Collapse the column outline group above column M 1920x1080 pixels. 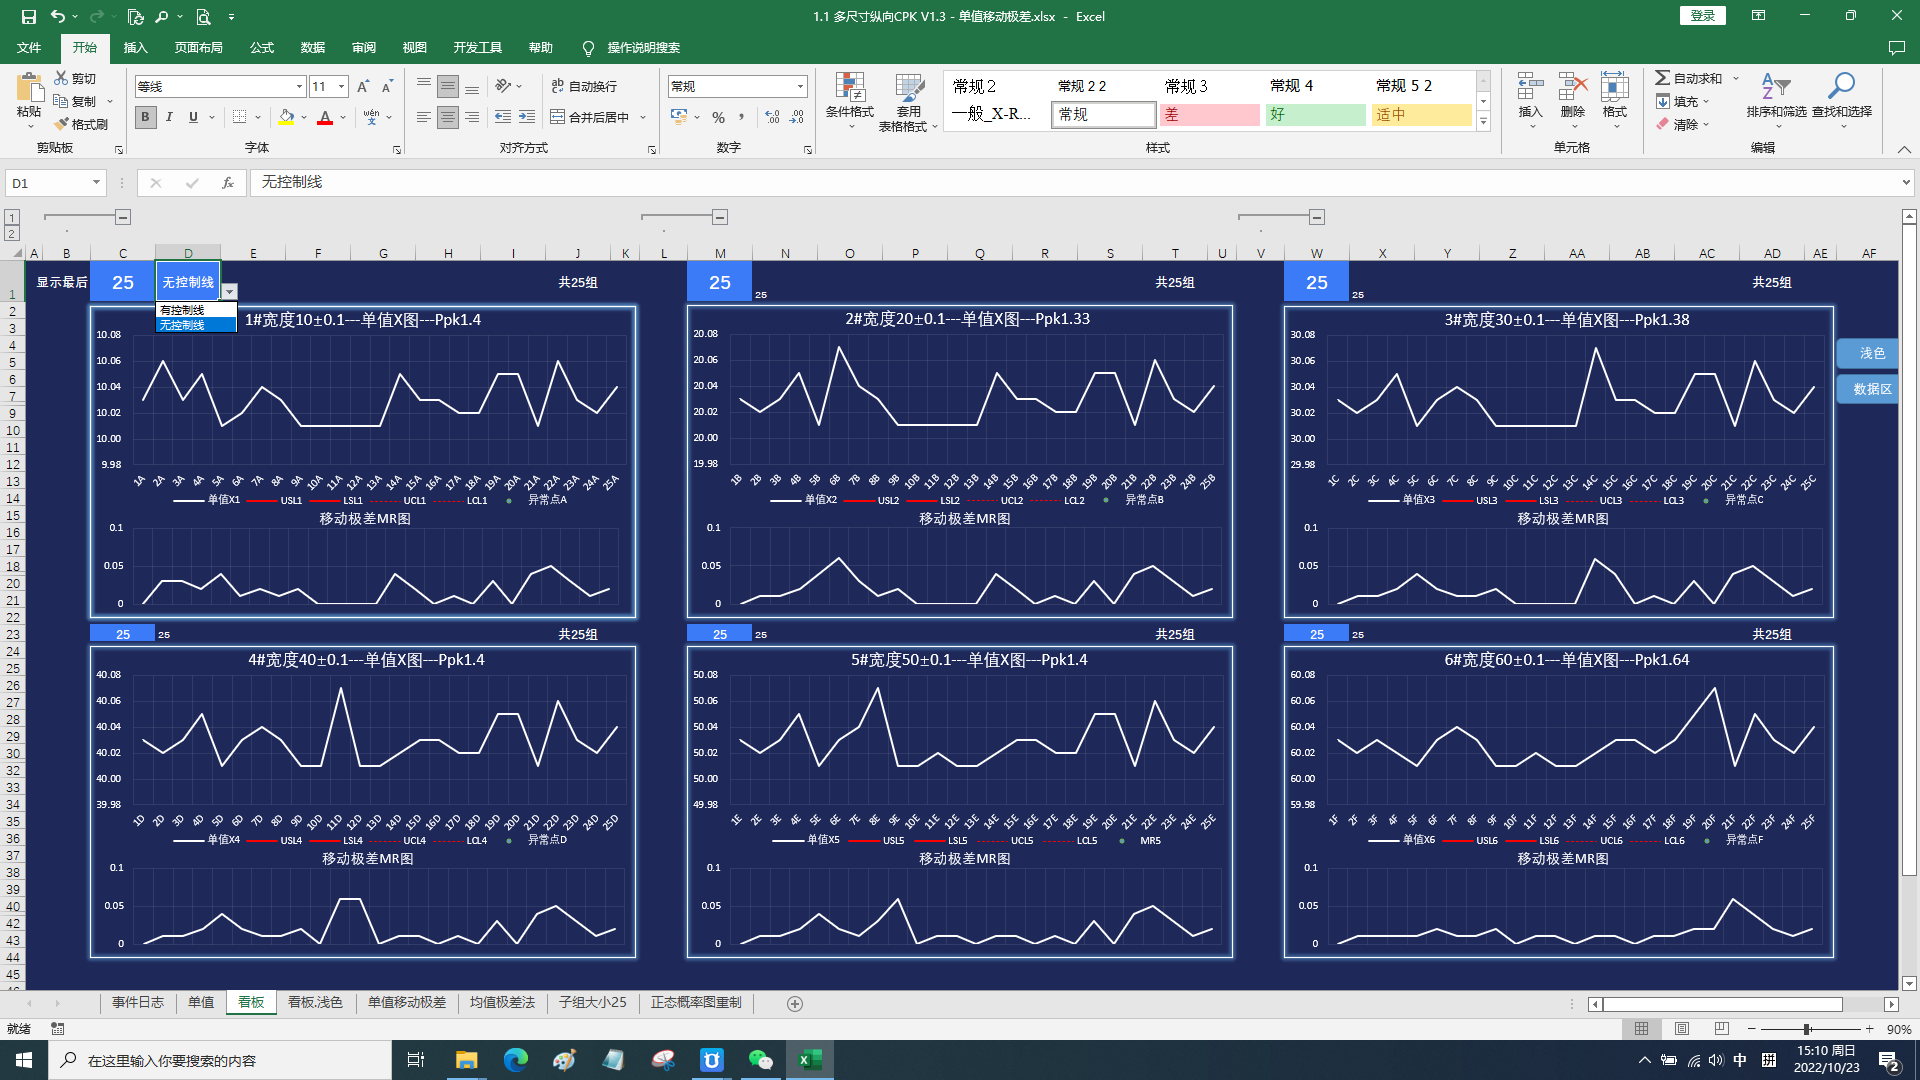[x=720, y=217]
